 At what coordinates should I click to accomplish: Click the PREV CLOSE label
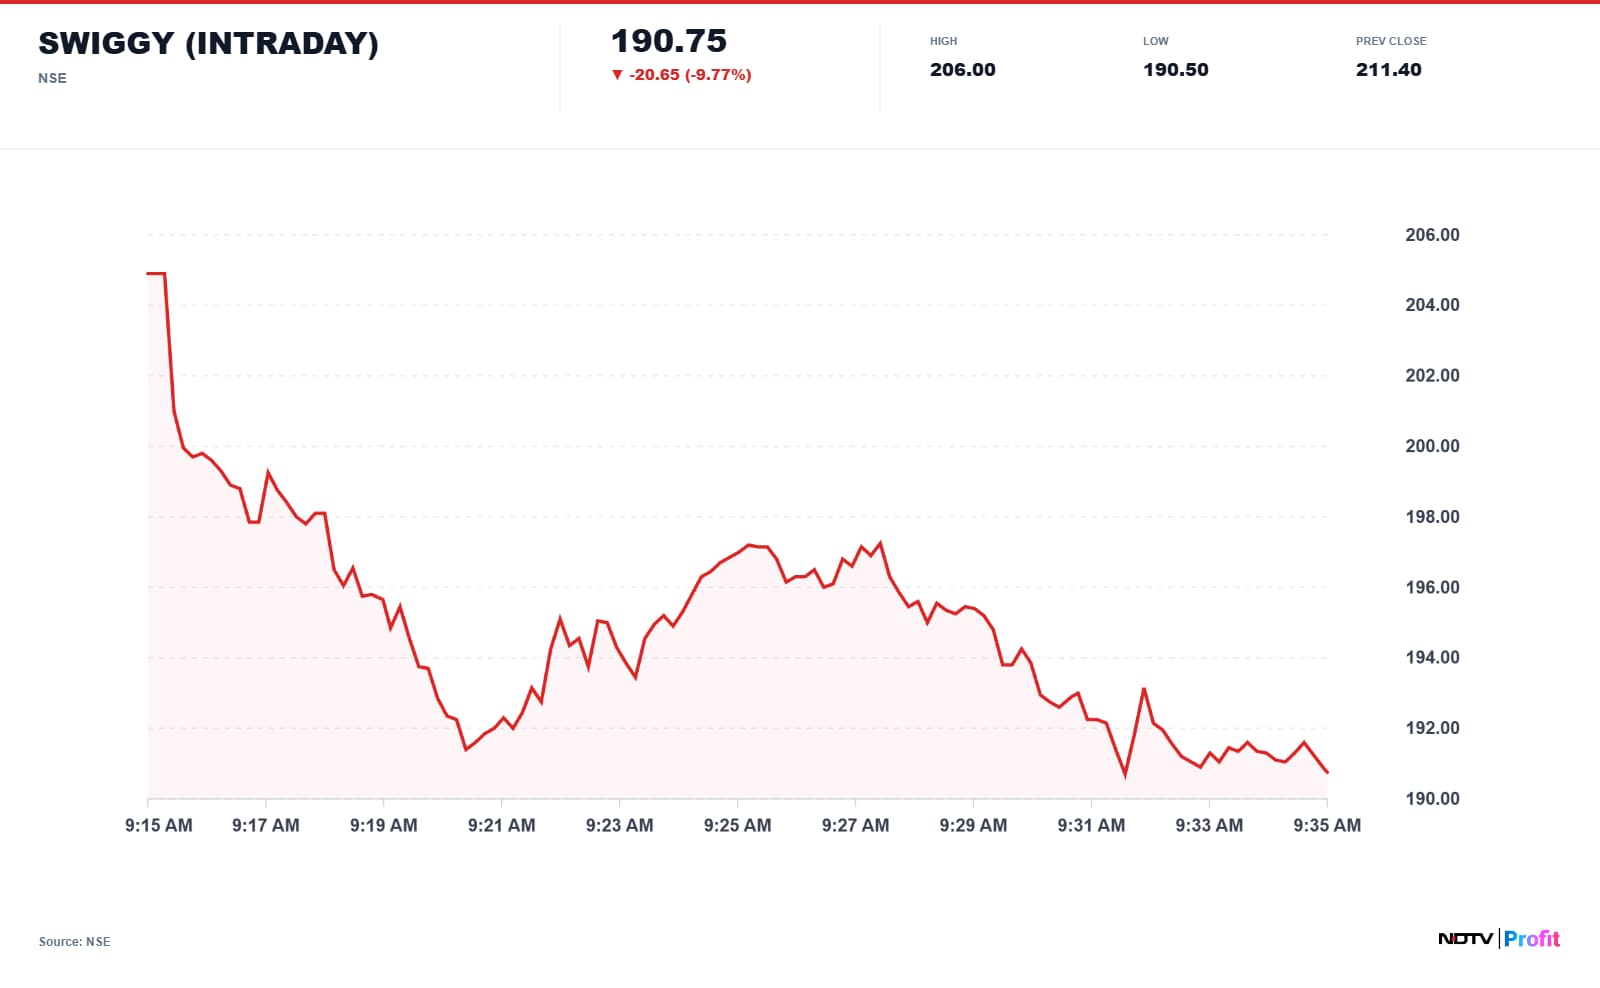1391,41
